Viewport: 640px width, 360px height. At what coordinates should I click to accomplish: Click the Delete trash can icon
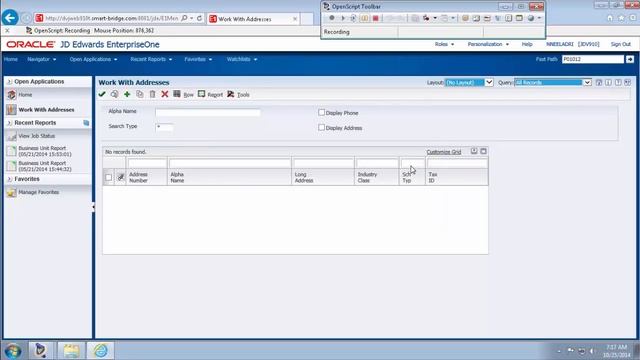(x=152, y=94)
